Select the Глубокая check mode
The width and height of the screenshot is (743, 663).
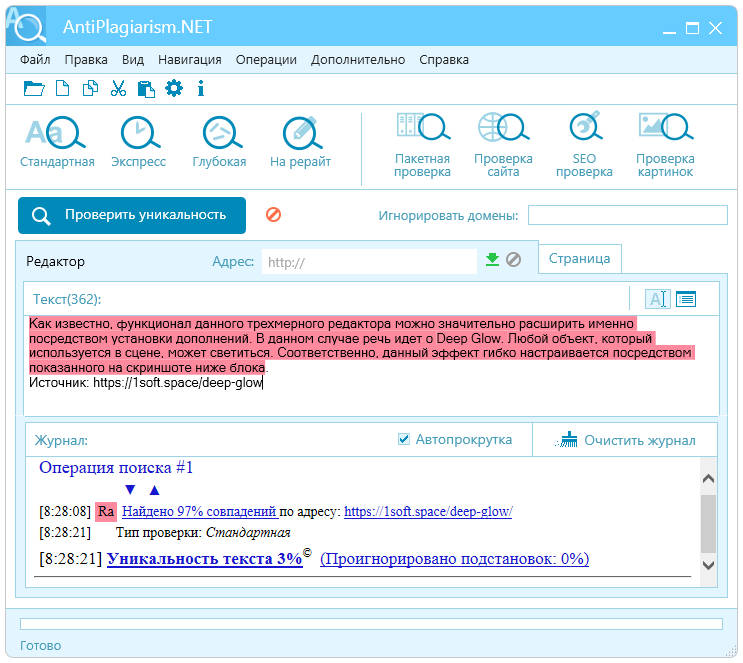click(219, 142)
